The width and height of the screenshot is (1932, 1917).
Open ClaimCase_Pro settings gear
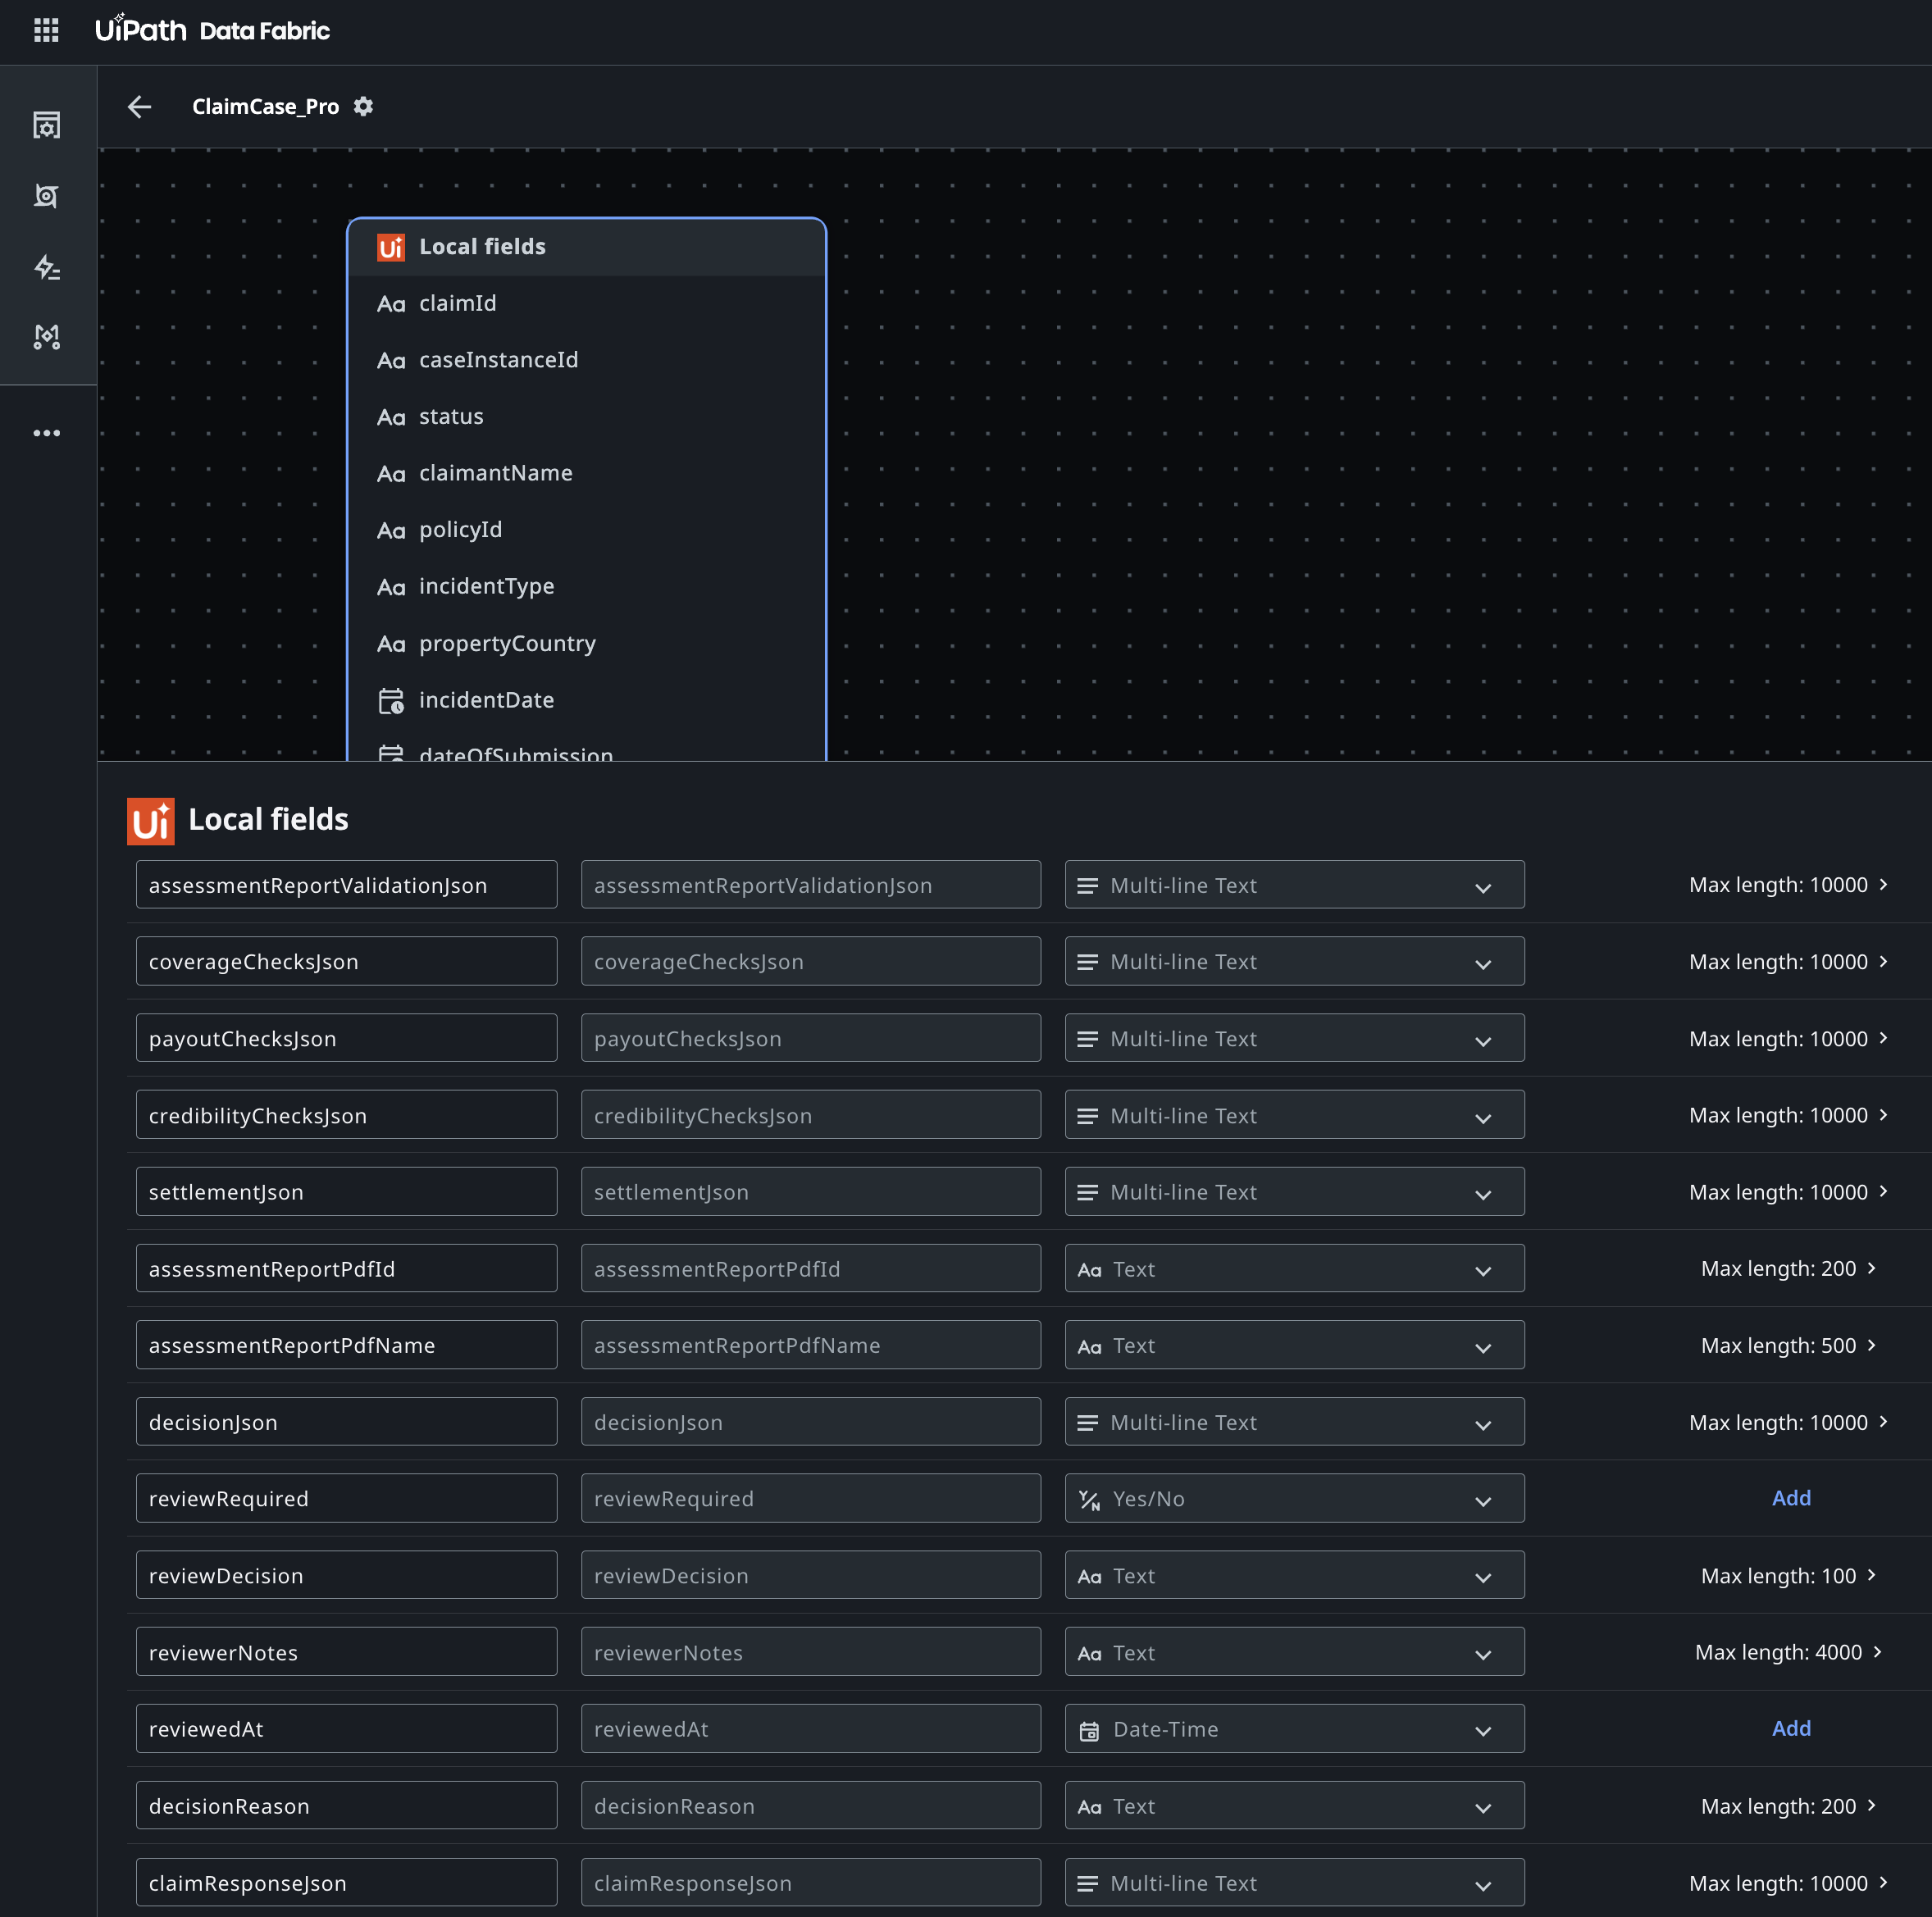[x=363, y=106]
